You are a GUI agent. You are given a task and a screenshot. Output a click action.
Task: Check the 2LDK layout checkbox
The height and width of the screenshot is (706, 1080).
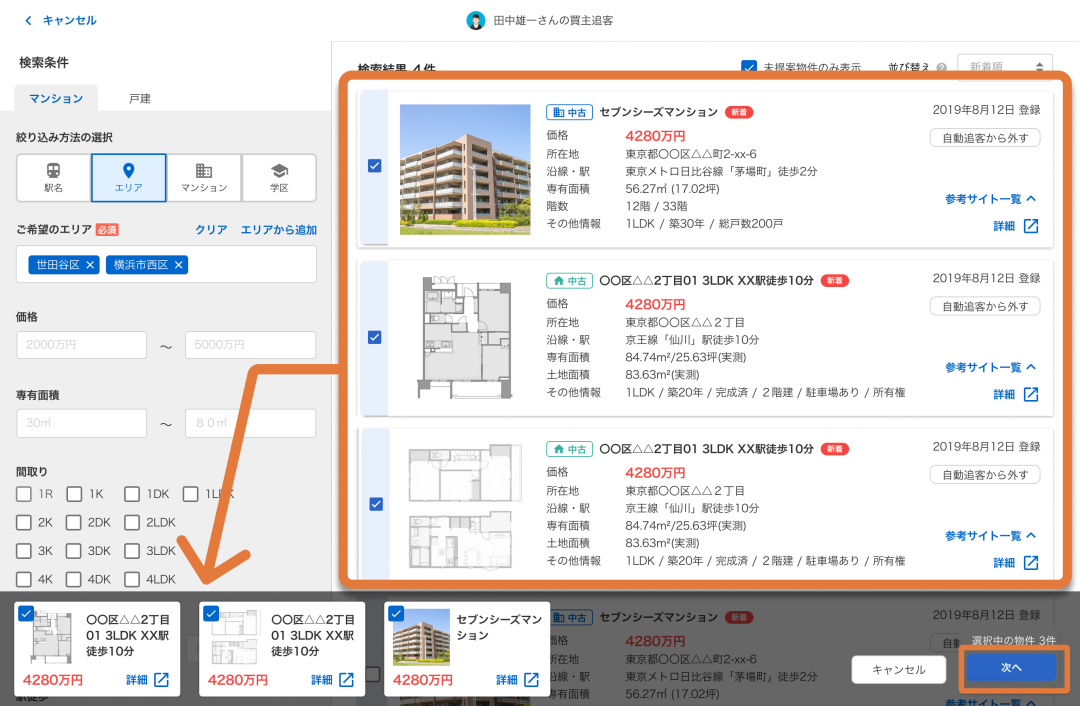132,523
